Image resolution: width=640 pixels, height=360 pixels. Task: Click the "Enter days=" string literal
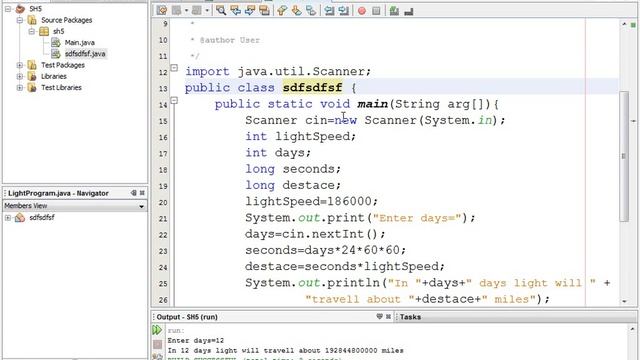tap(417, 218)
